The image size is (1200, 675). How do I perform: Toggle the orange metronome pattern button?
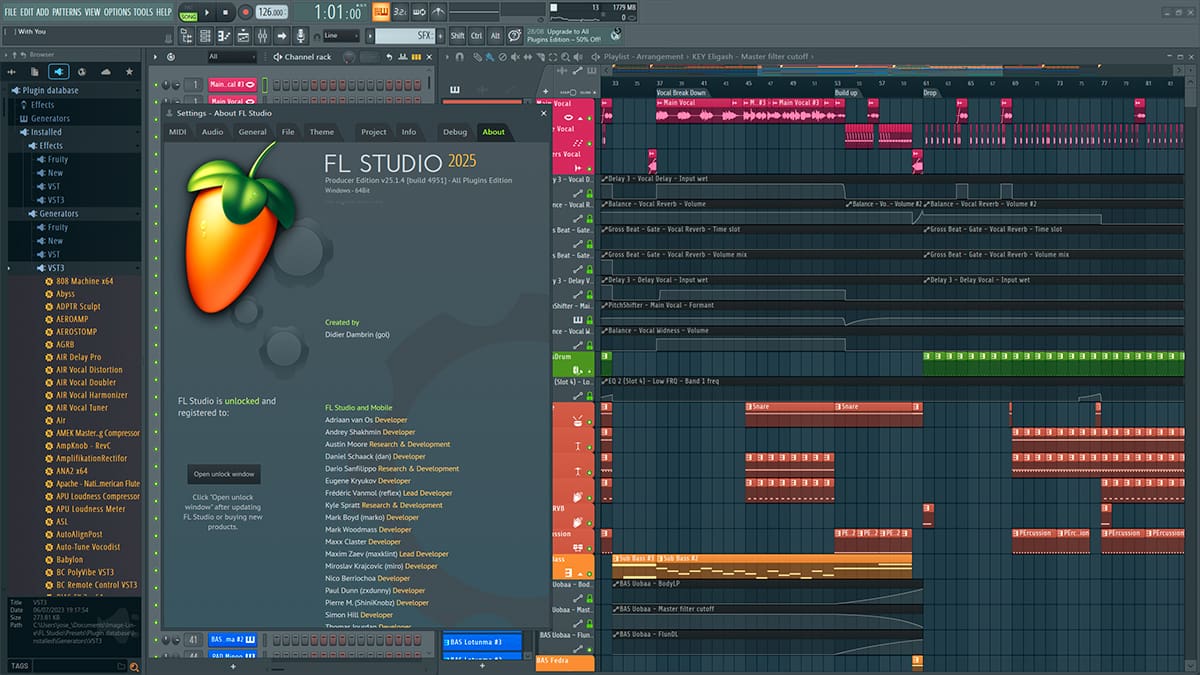pos(381,12)
